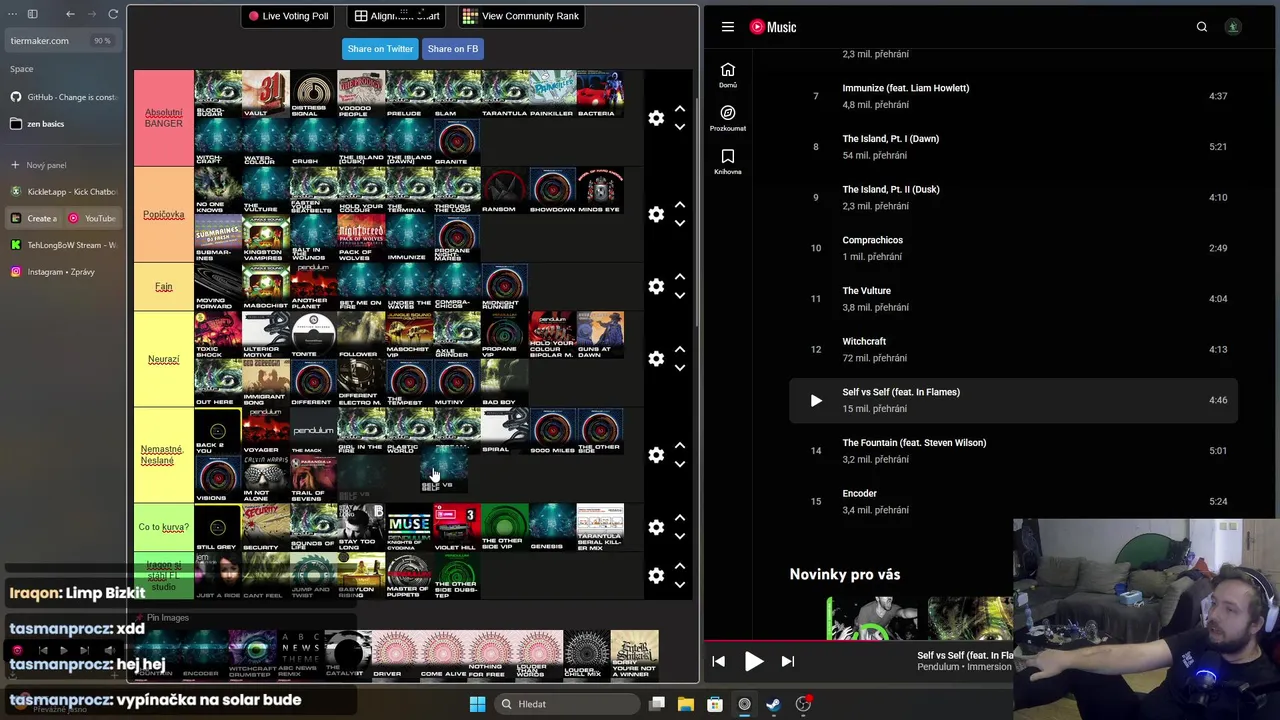Go to Domů in YouTube Music sidebar
This screenshot has height=720, width=1280.
tap(728, 75)
